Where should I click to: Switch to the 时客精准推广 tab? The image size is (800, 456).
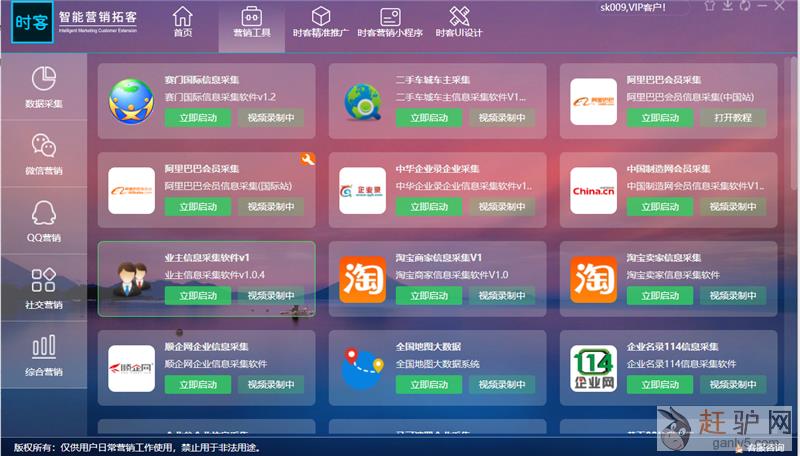point(321,22)
